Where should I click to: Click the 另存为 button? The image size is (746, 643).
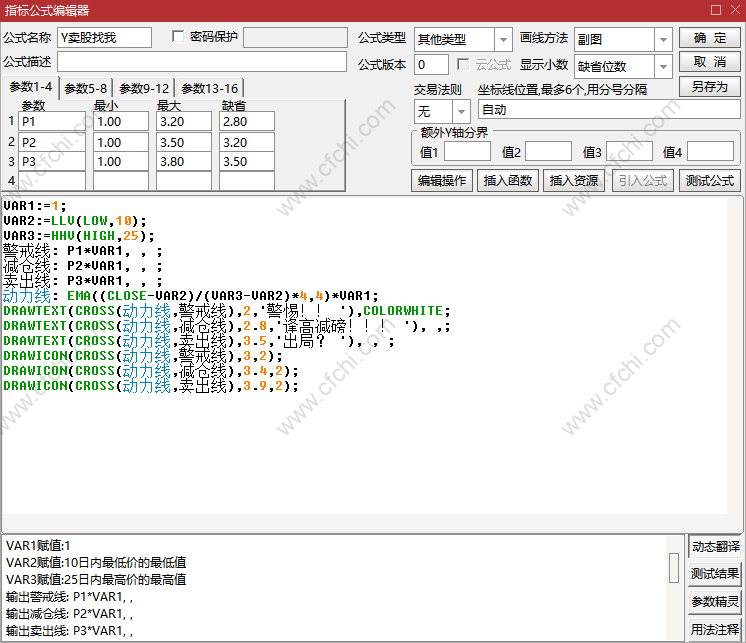click(710, 87)
